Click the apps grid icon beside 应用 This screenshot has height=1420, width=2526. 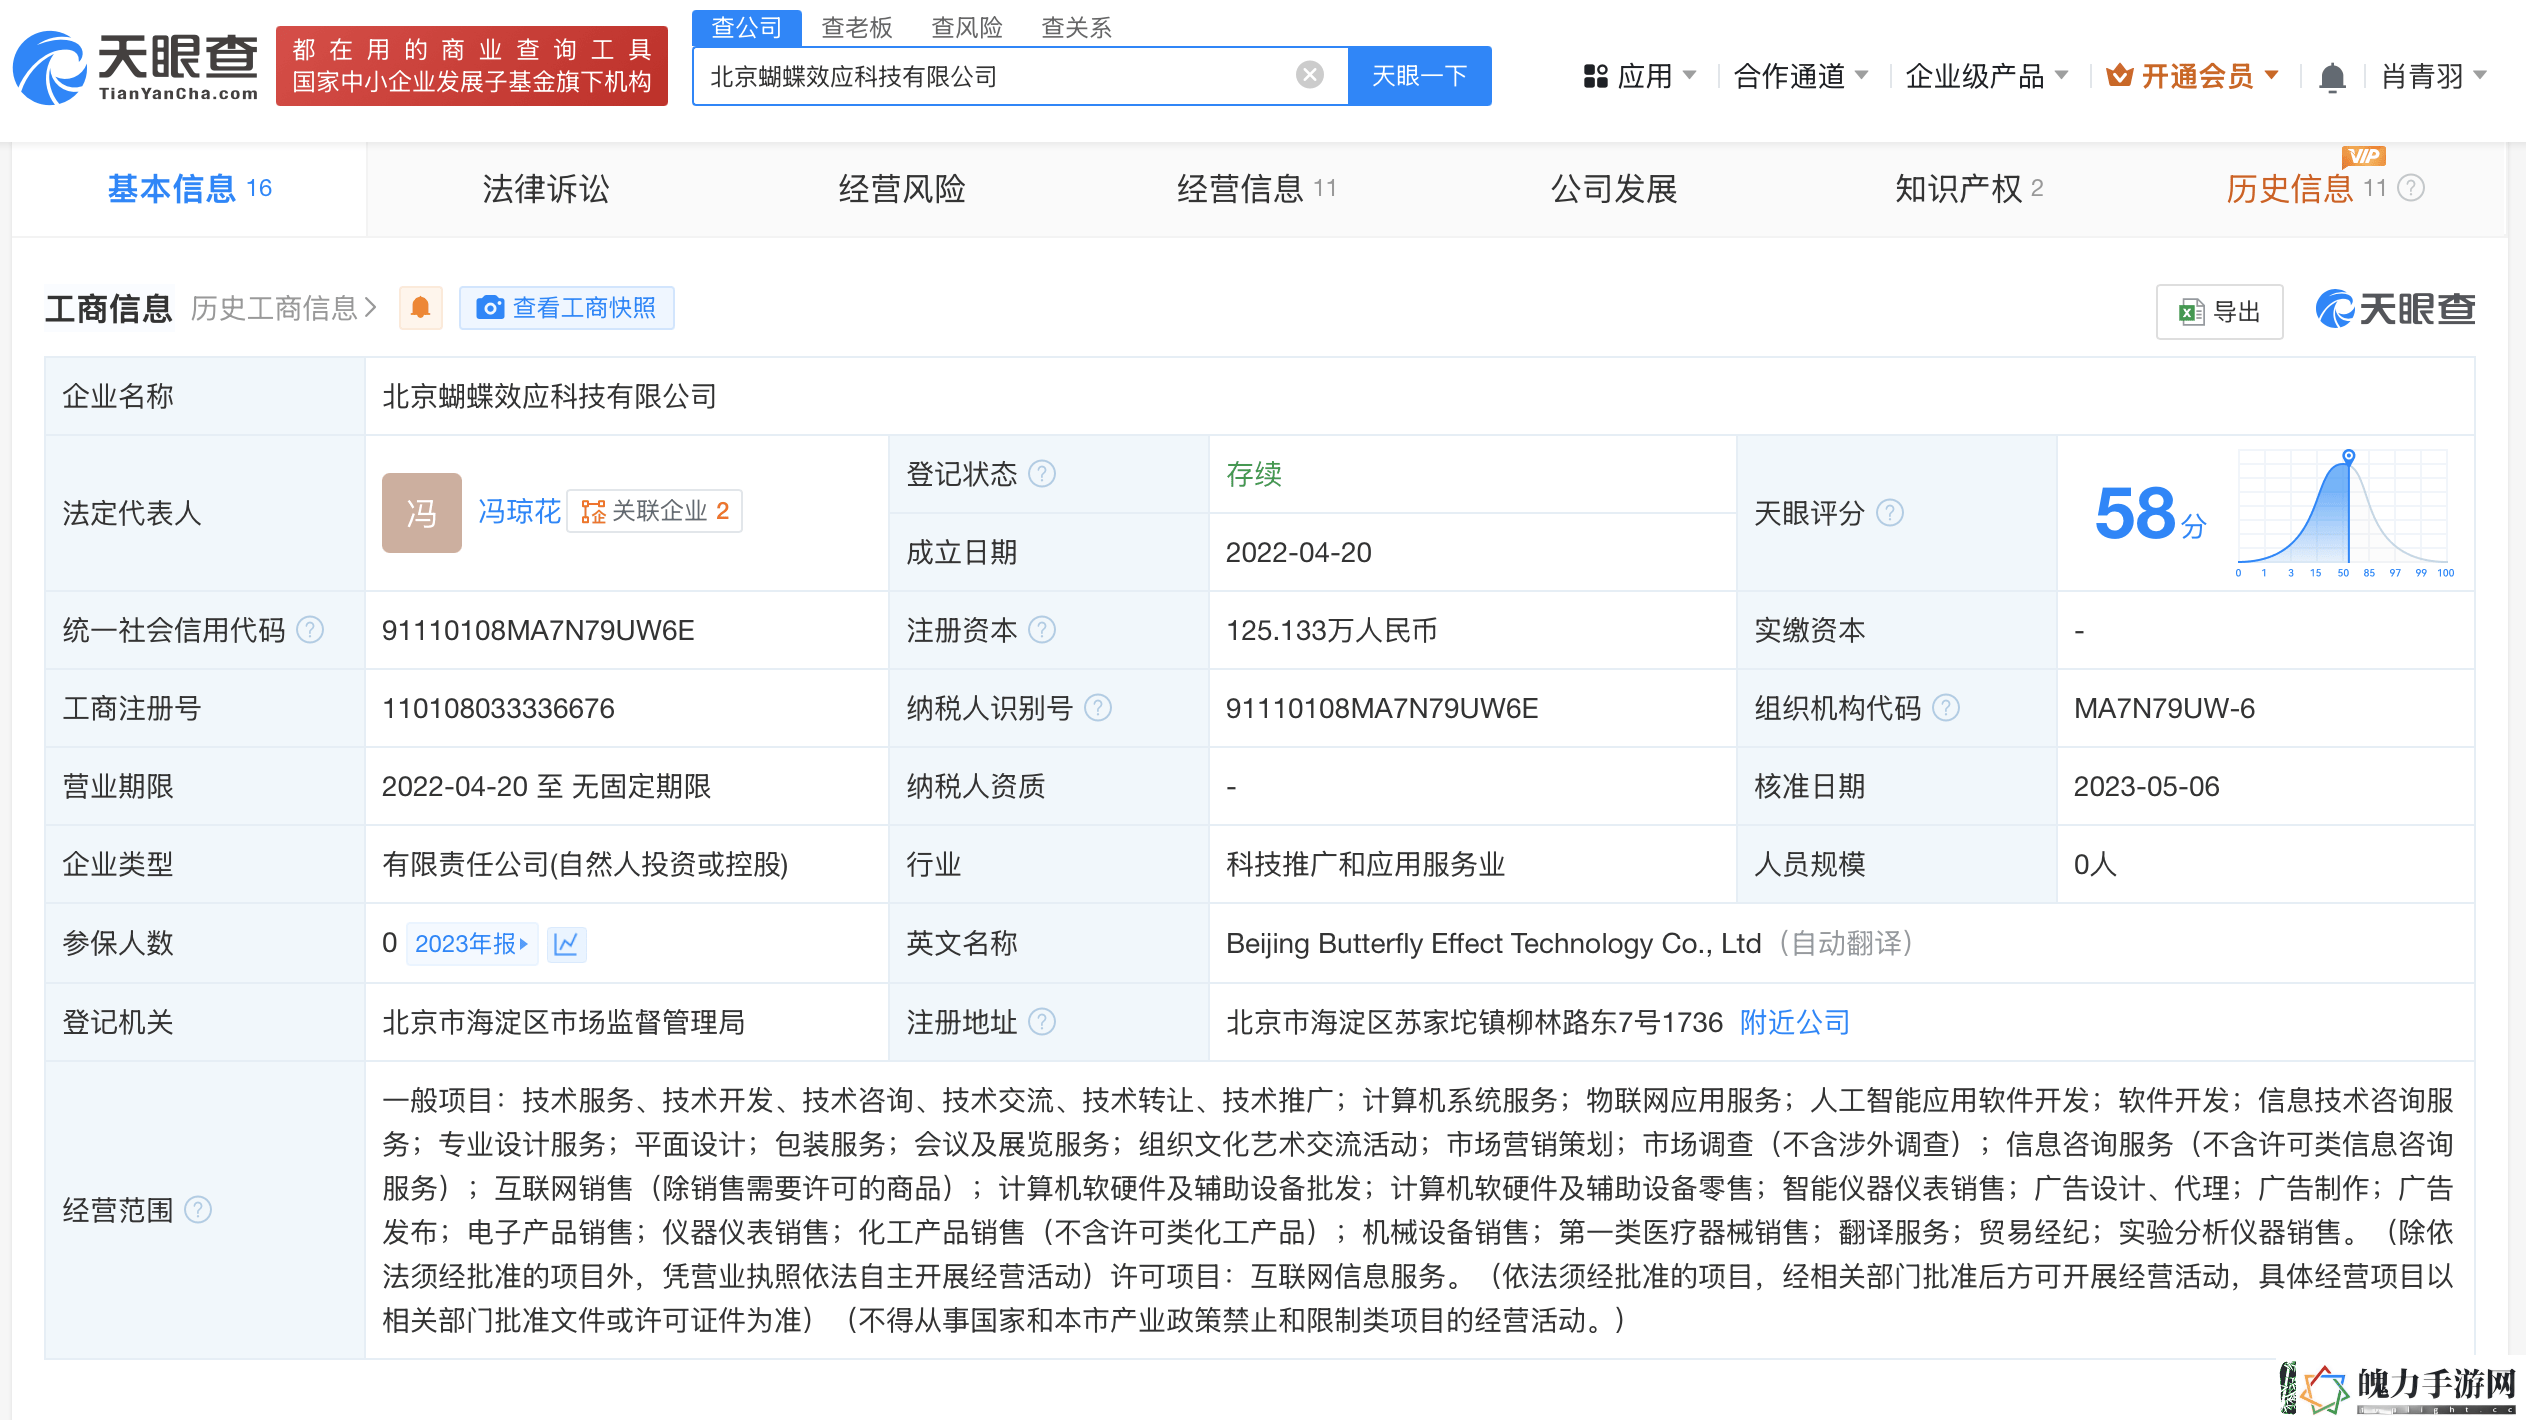tap(1596, 76)
